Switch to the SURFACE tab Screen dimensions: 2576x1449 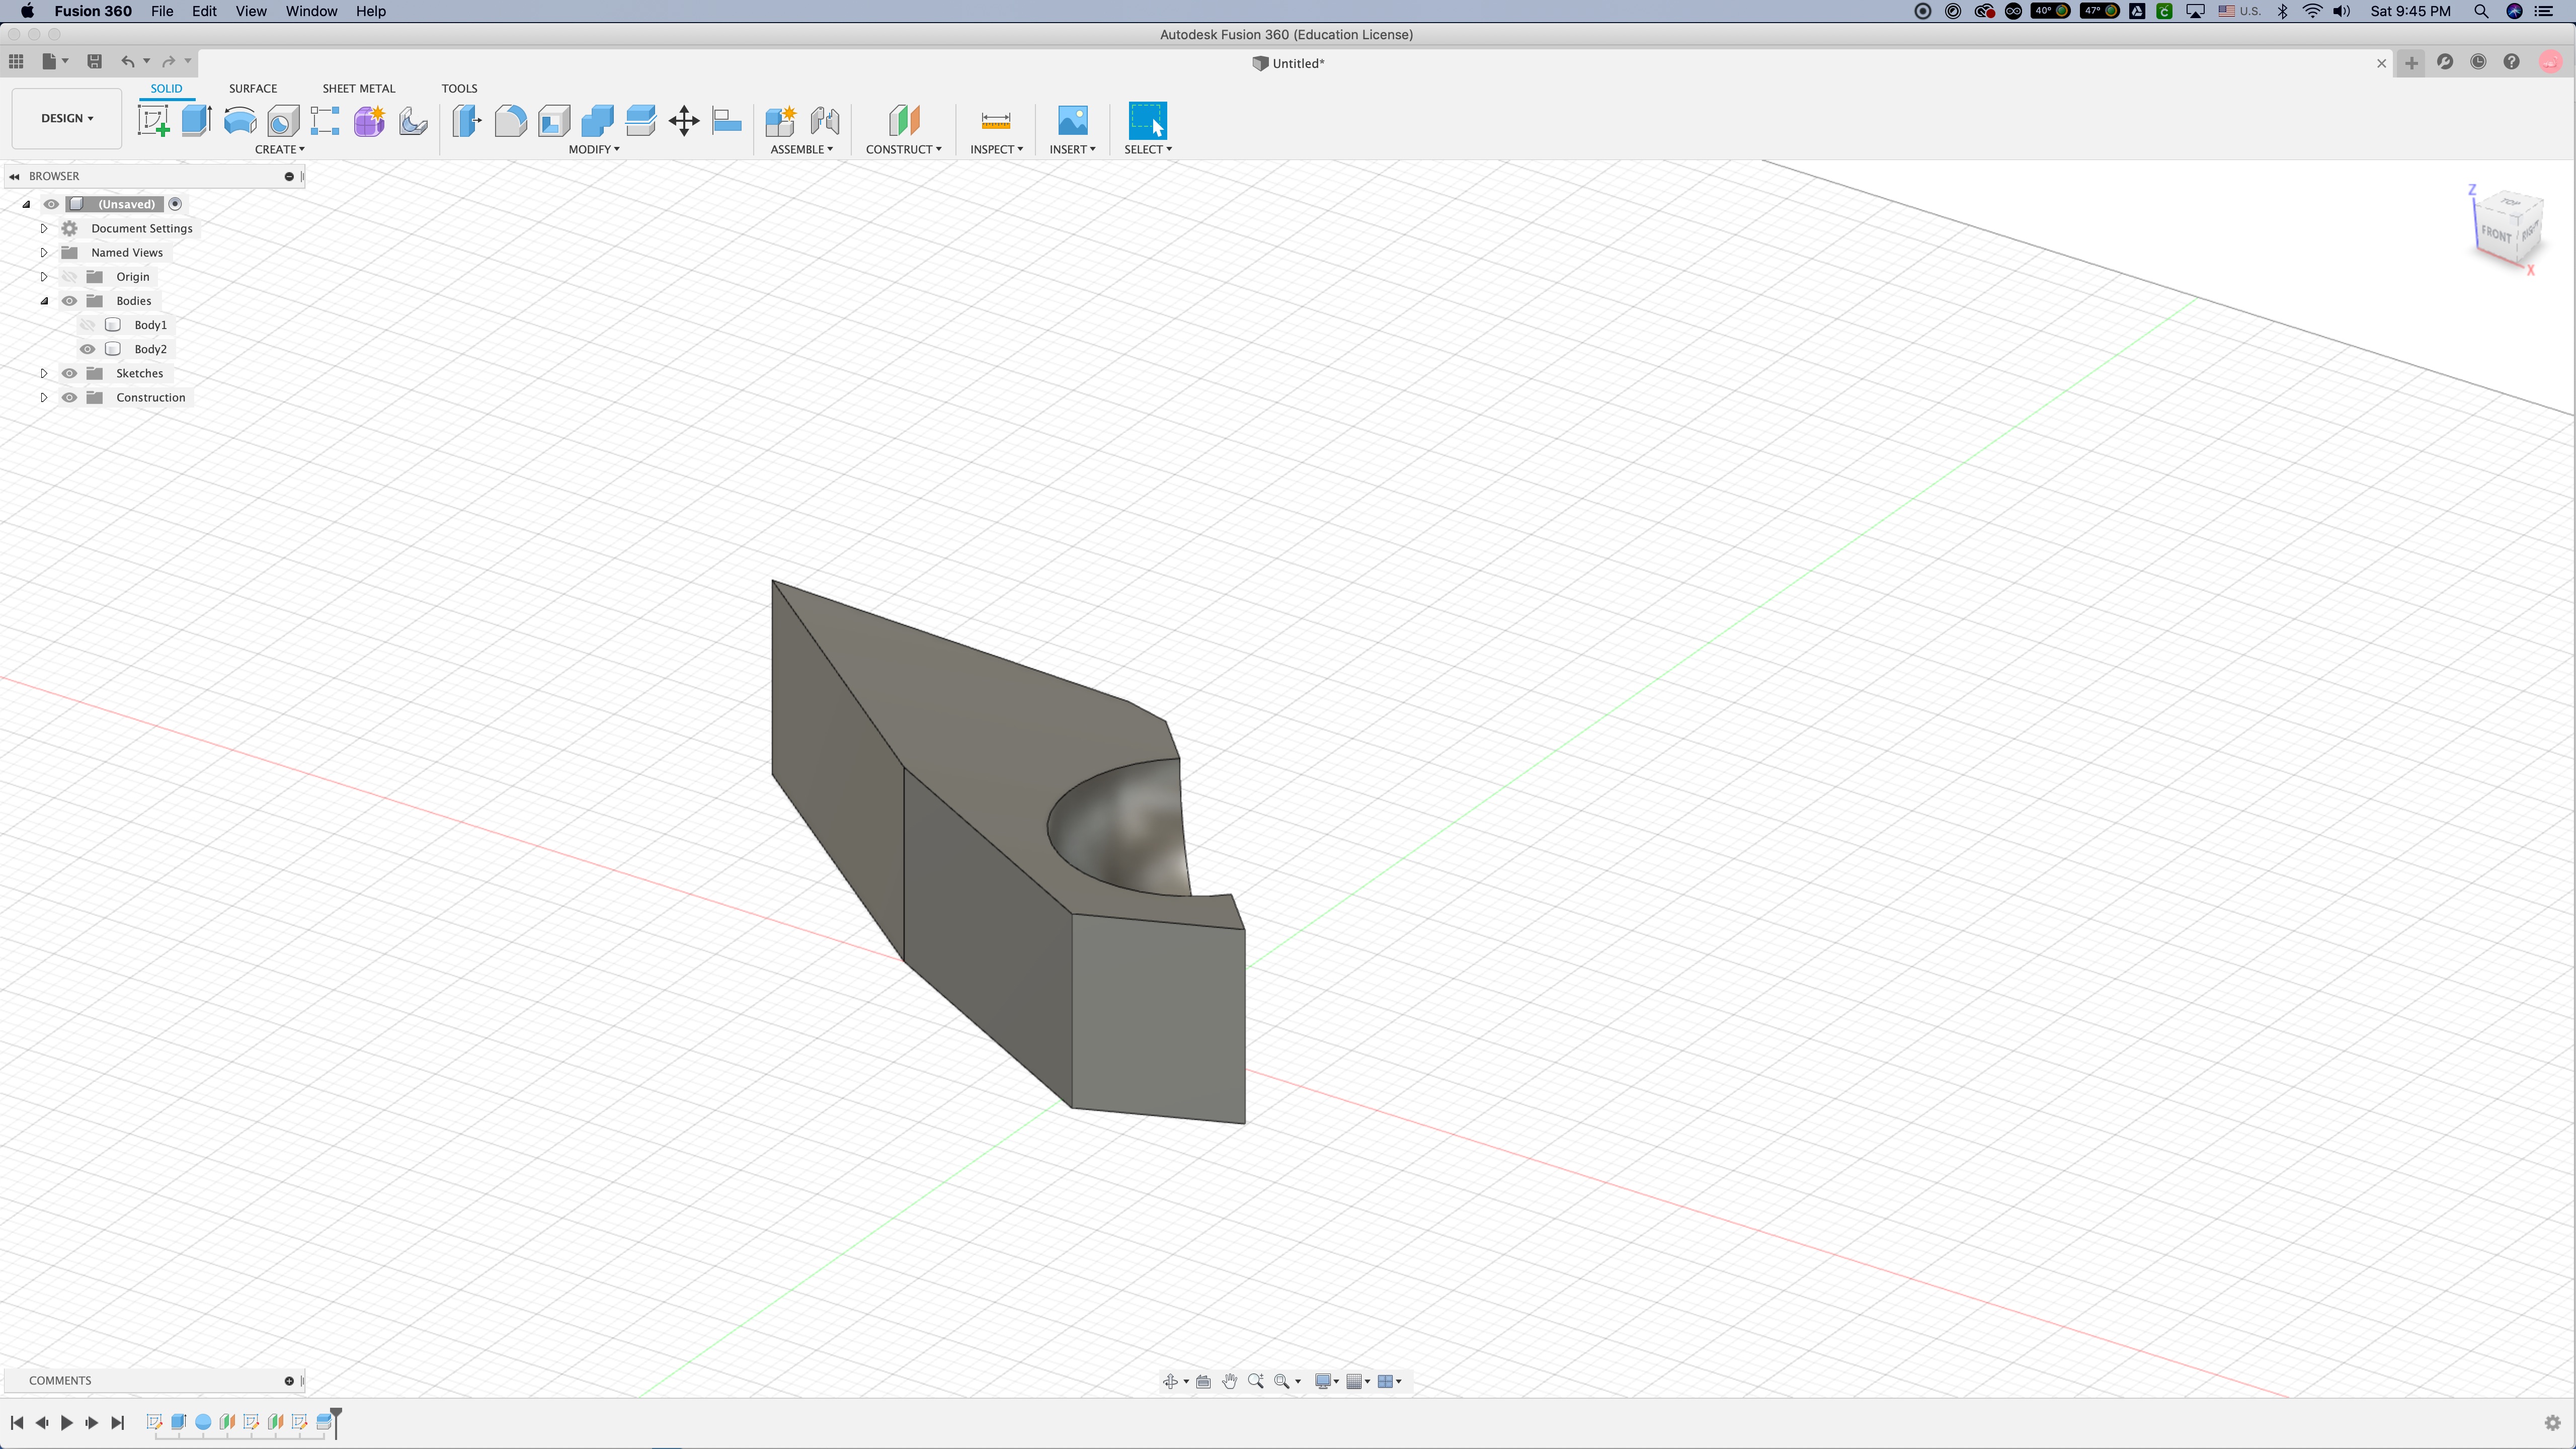(253, 88)
